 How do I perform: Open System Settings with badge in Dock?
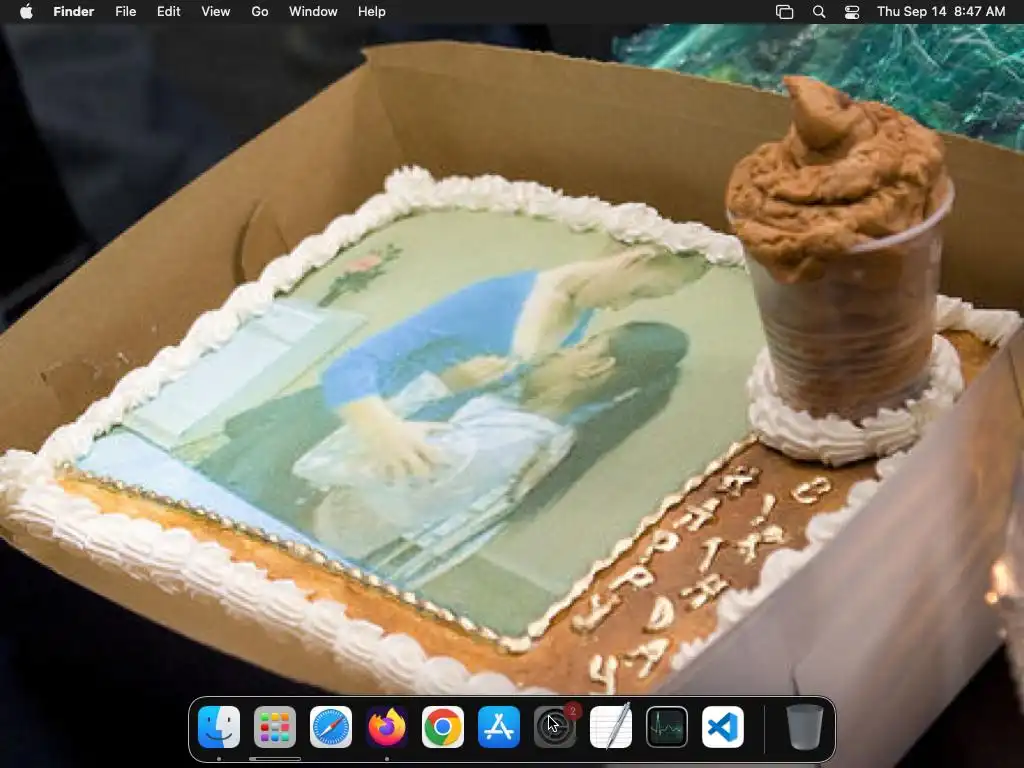coord(555,727)
